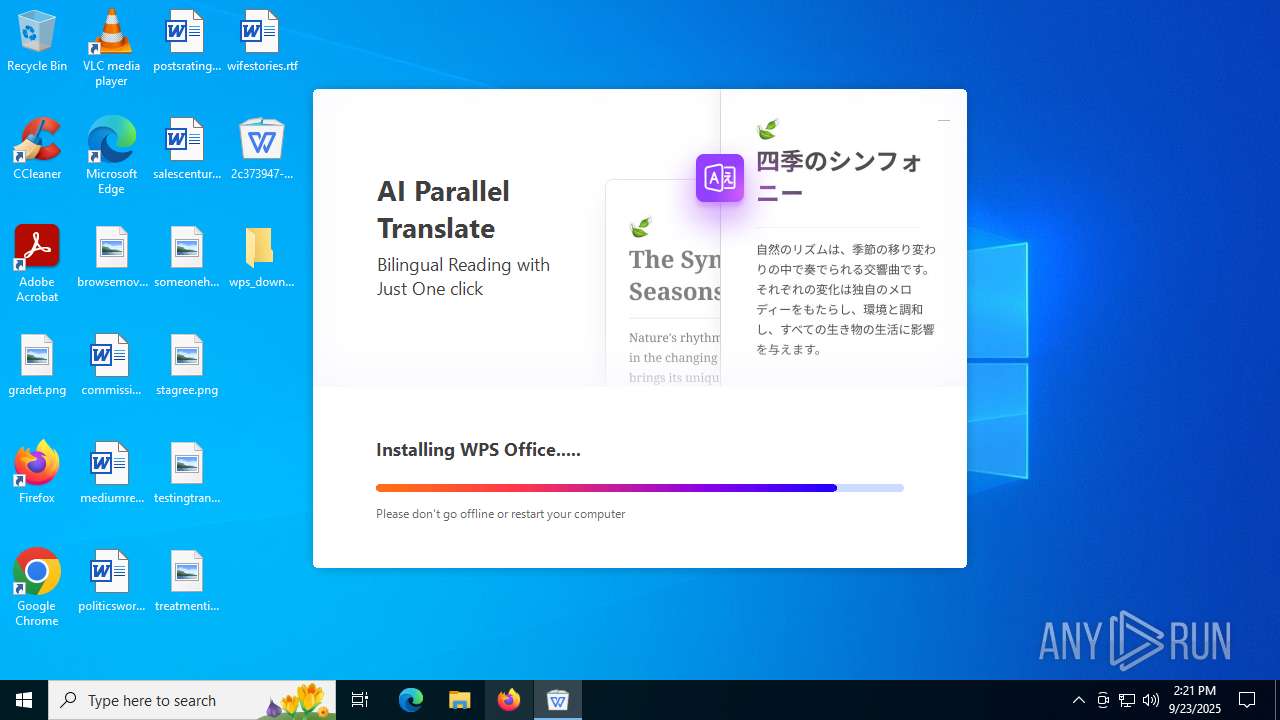Click the AI translate purple icon

click(x=720, y=178)
